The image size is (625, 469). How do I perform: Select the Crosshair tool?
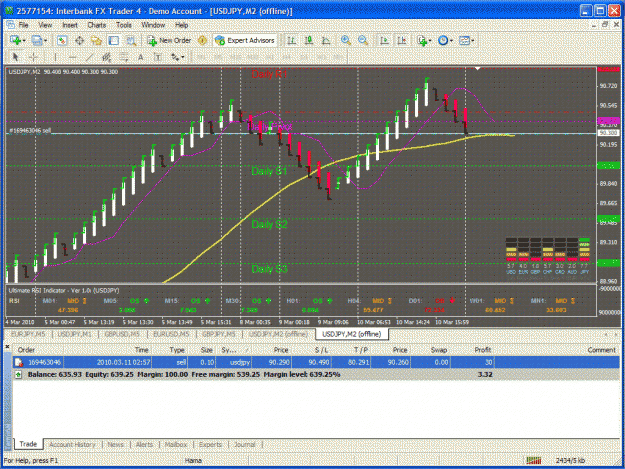tap(34, 57)
